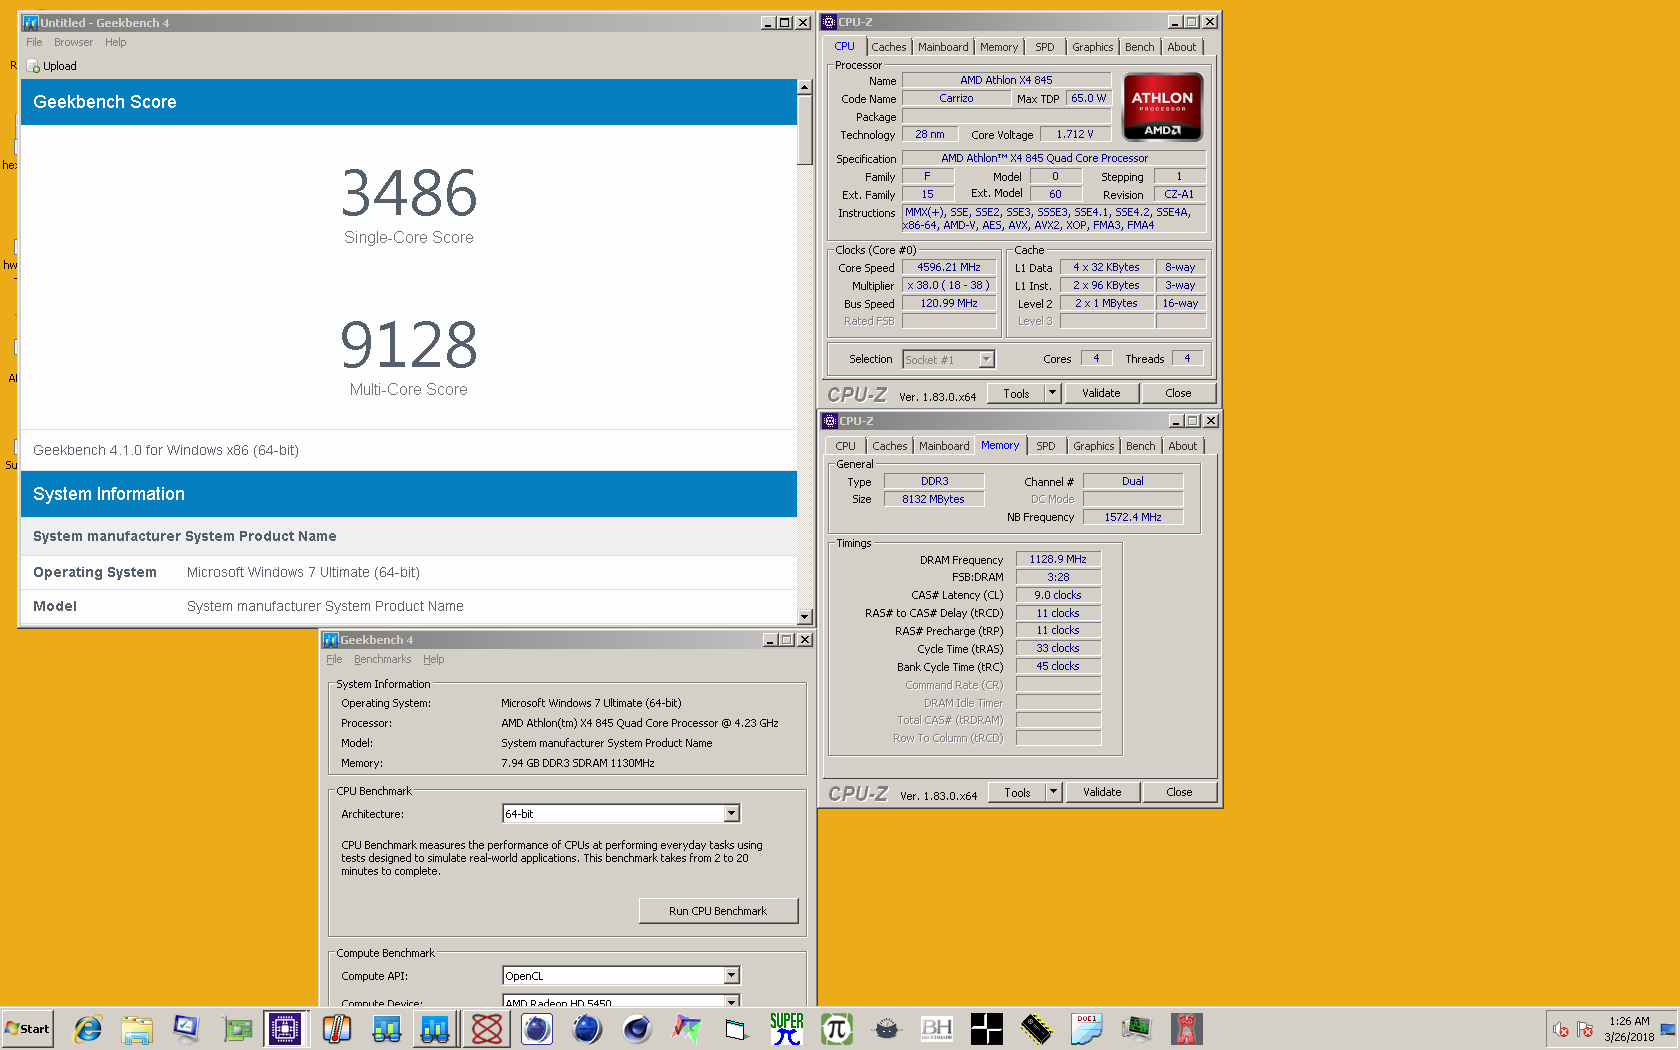Click Run CPU Benchmark button

pos(718,911)
